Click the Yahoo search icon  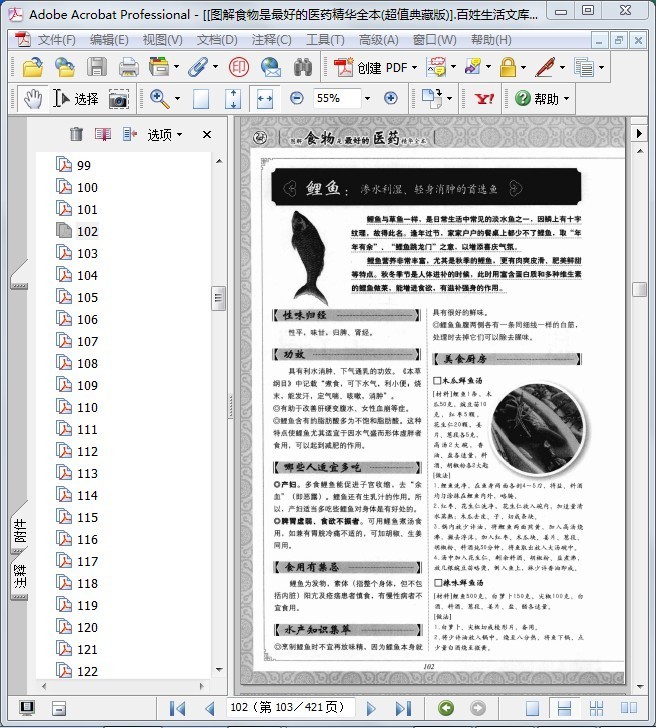pyautogui.click(x=484, y=99)
